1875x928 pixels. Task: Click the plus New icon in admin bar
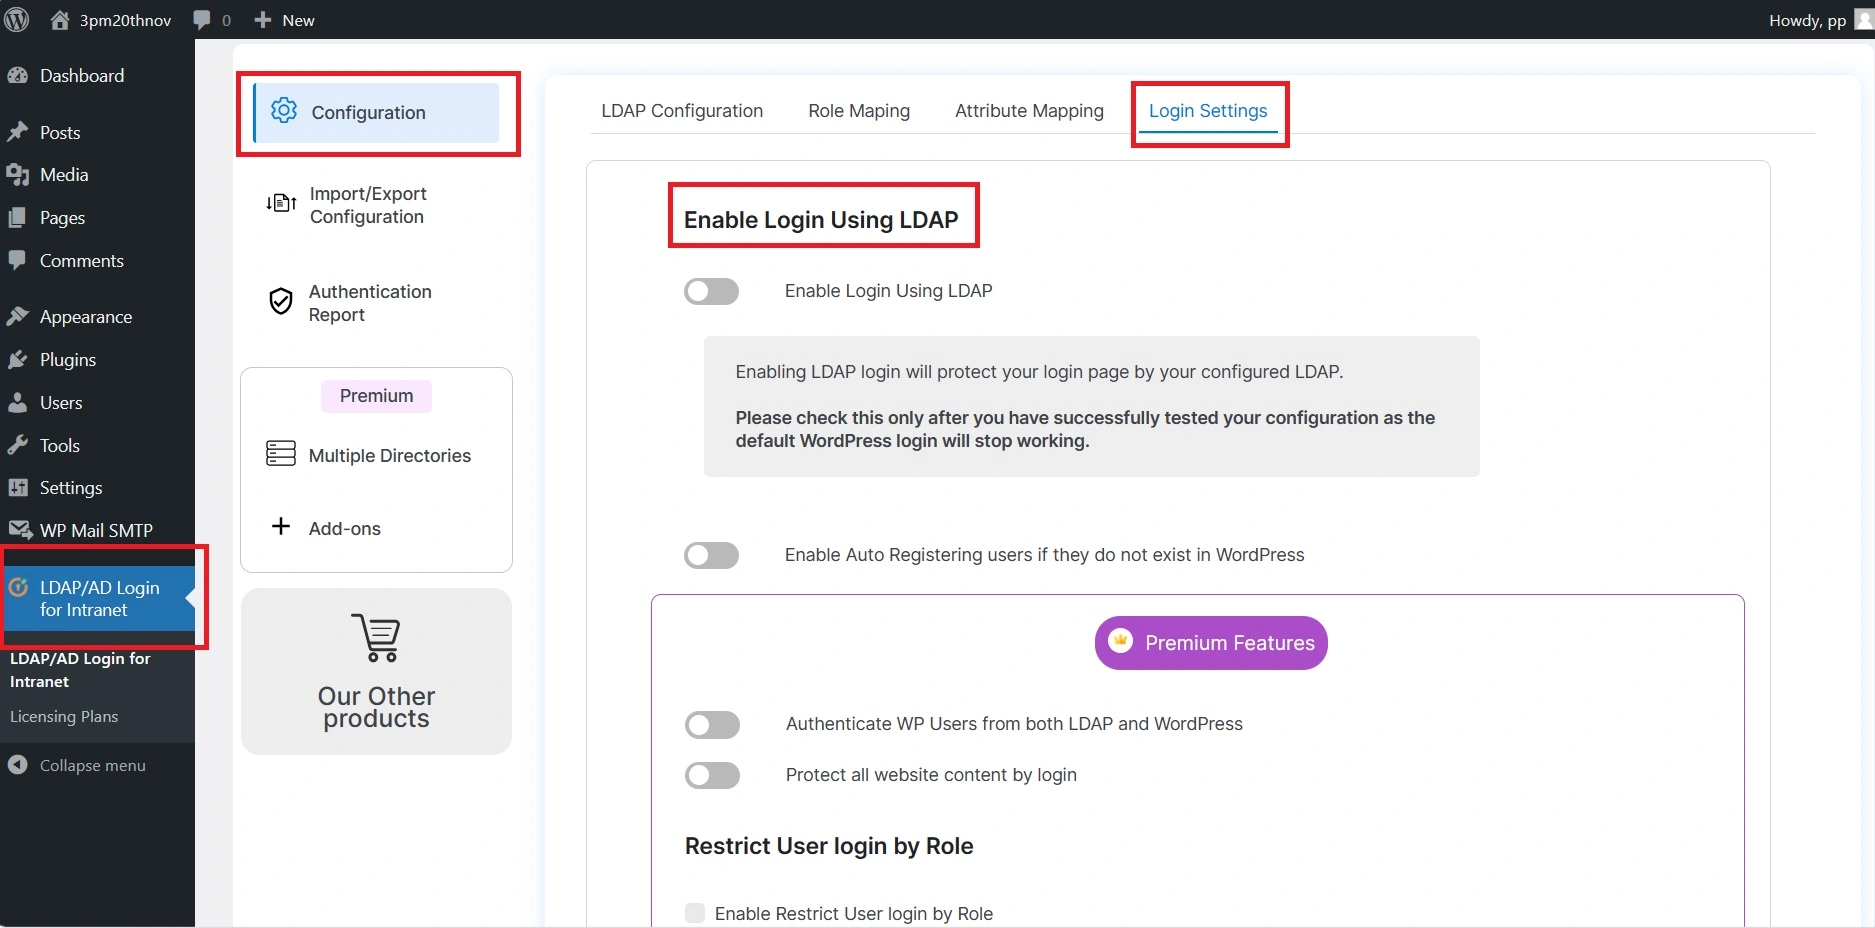click(x=263, y=20)
